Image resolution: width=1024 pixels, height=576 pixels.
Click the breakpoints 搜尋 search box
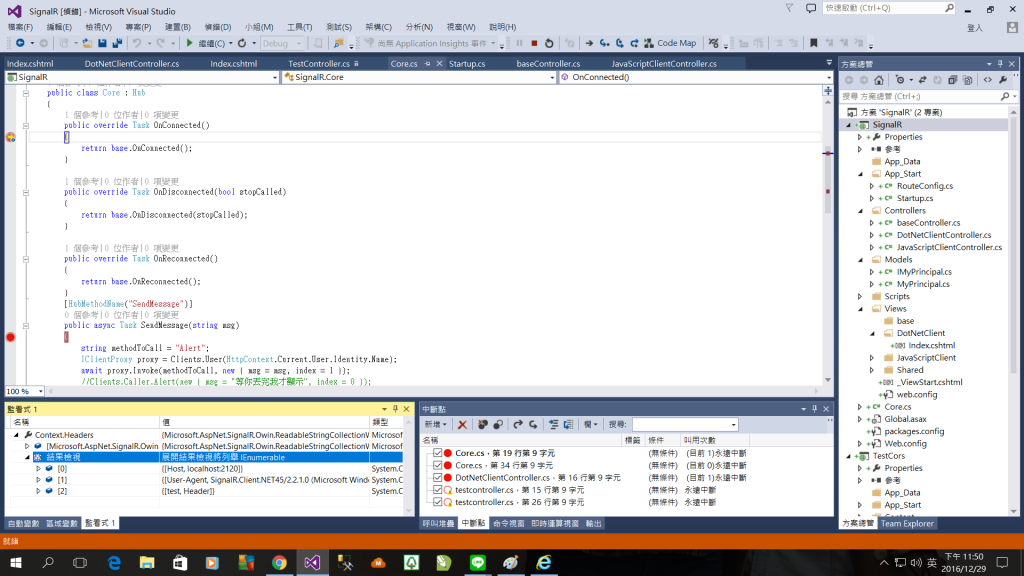click(x=685, y=424)
